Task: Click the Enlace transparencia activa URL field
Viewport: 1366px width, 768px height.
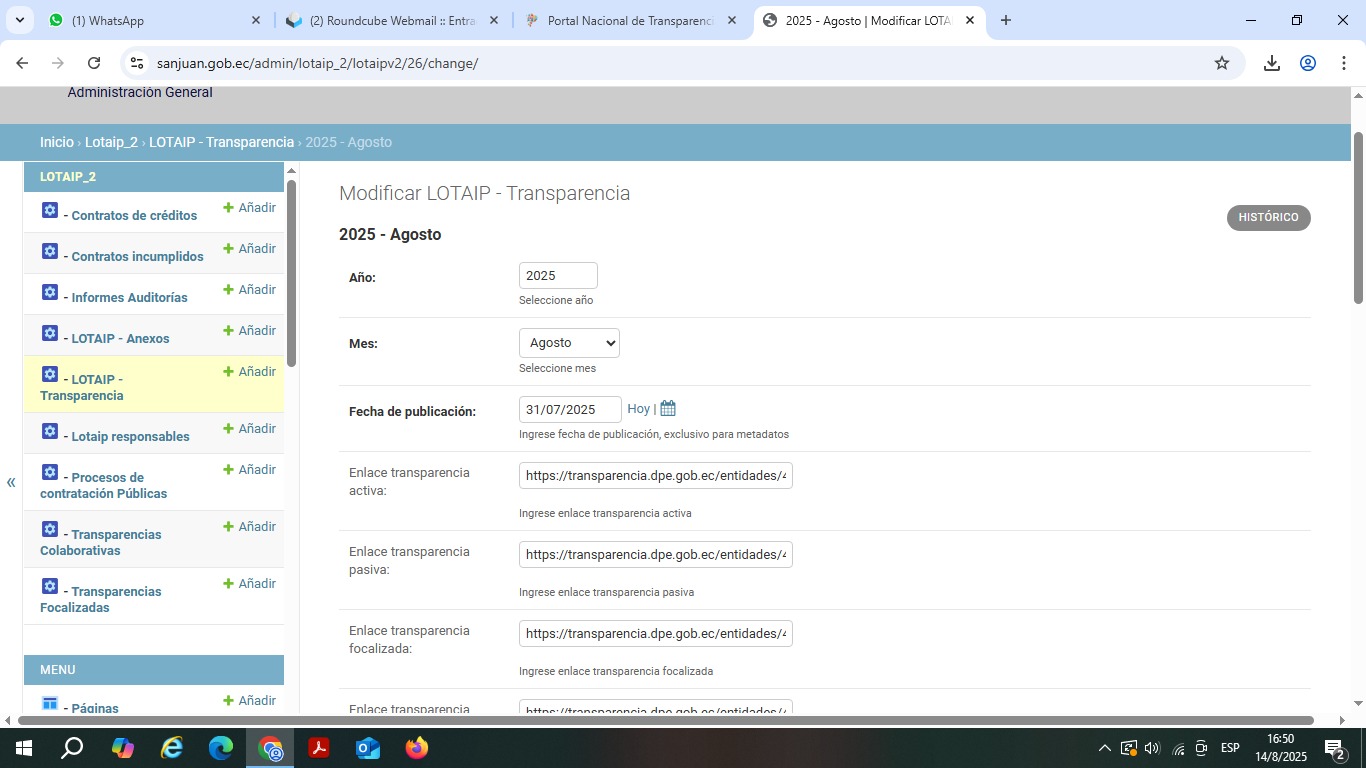Action: (x=655, y=476)
